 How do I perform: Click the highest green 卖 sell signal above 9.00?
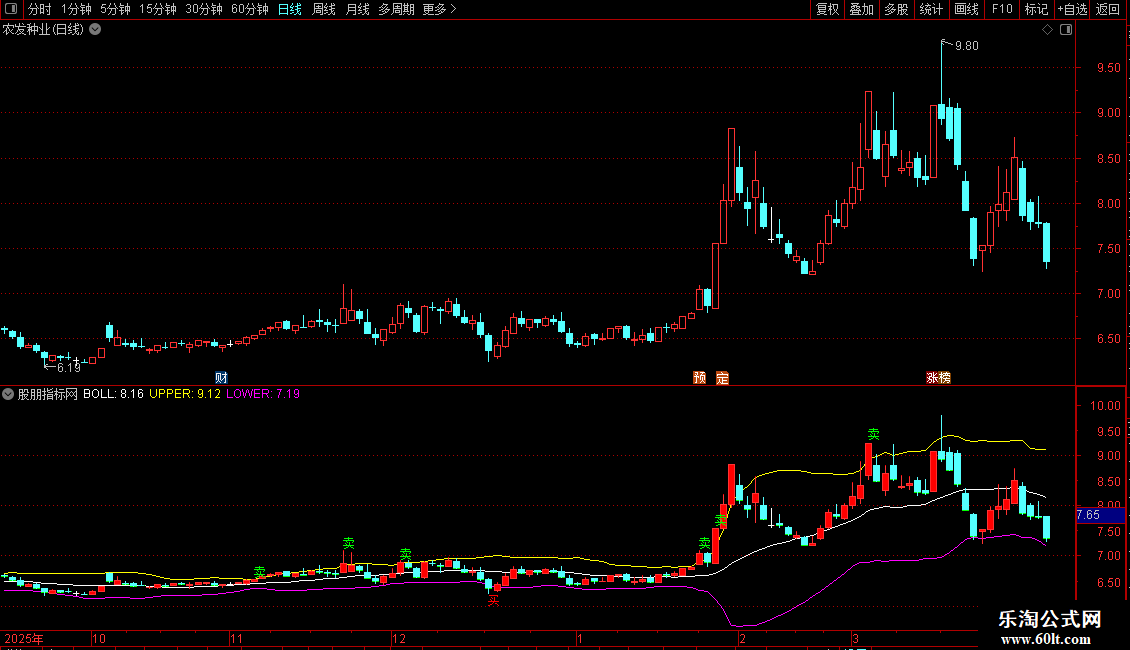[x=873, y=434]
